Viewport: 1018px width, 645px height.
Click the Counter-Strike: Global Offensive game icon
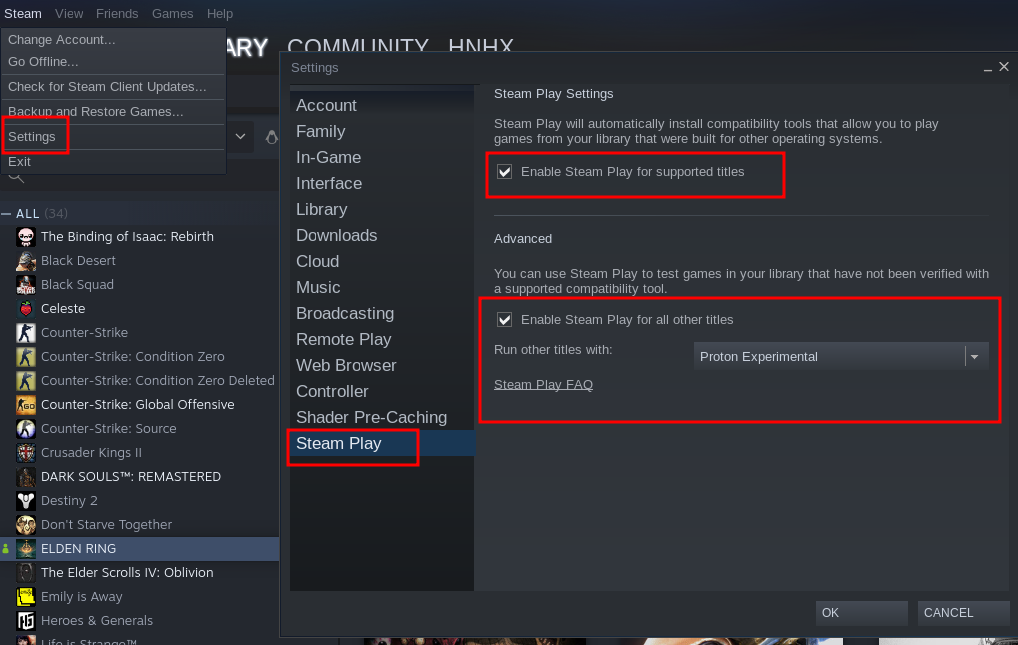26,405
